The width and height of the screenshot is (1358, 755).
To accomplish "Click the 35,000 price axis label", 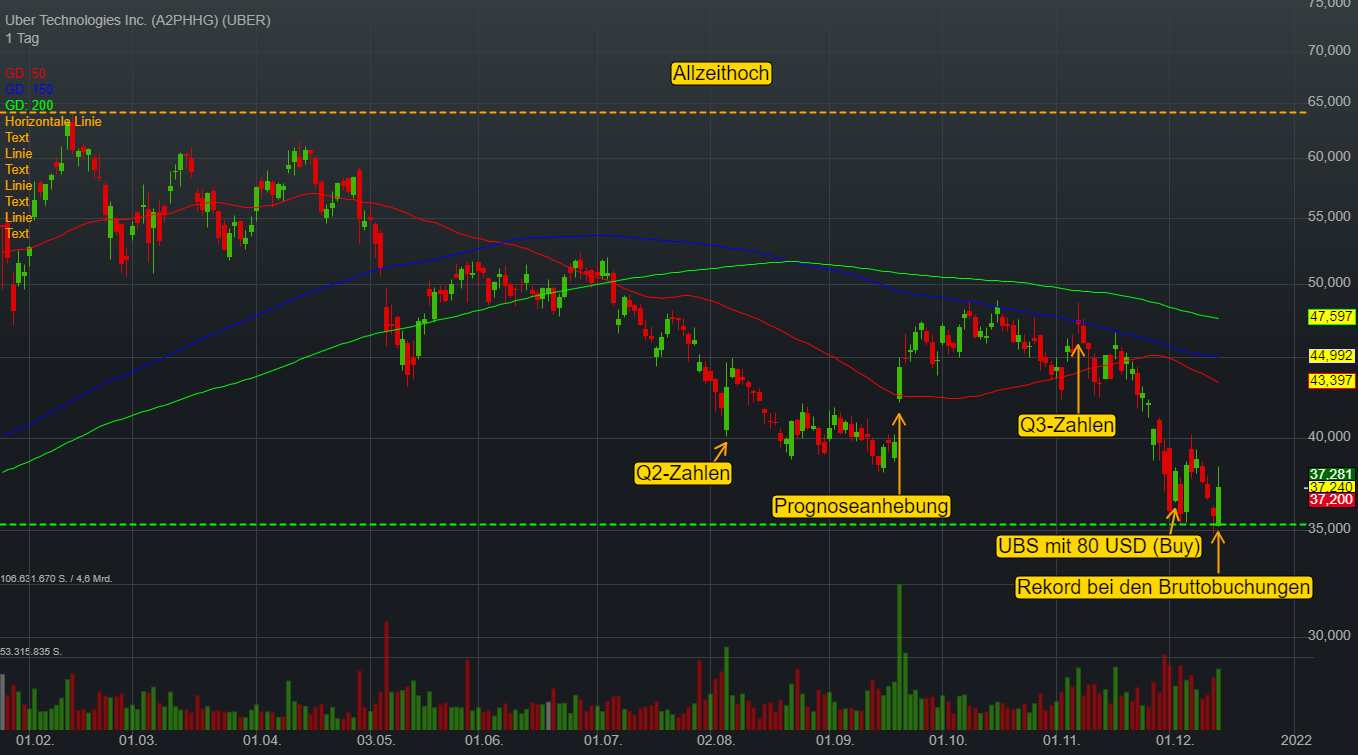I will point(1331,528).
